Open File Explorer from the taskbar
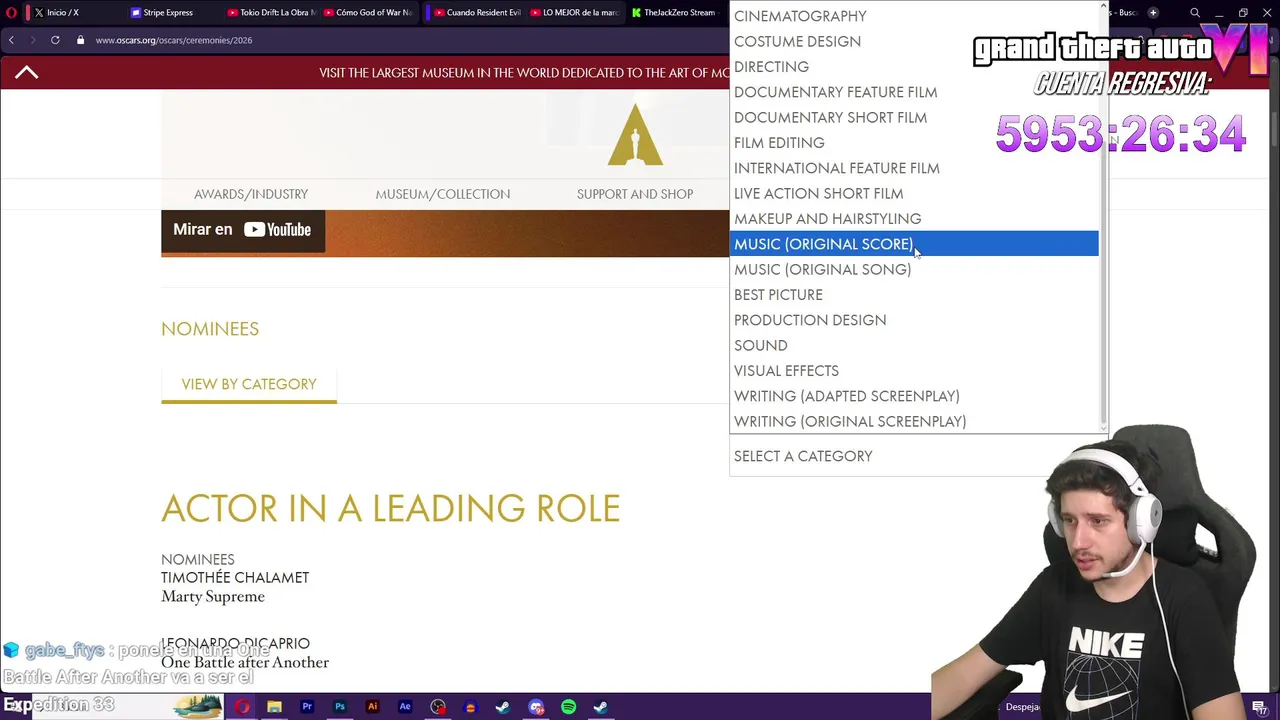Image resolution: width=1280 pixels, height=720 pixels. coord(274,707)
